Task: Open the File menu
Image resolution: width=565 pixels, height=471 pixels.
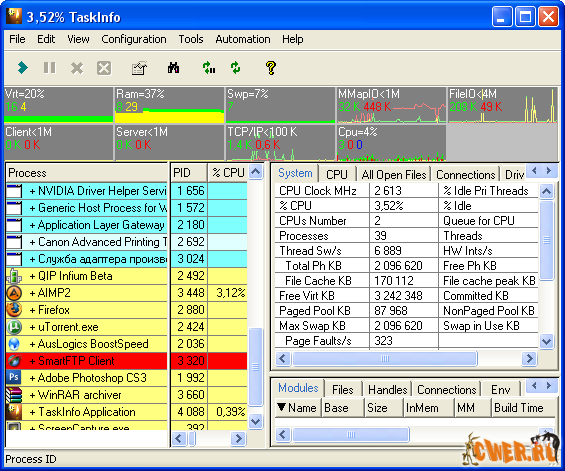Action: tap(17, 39)
